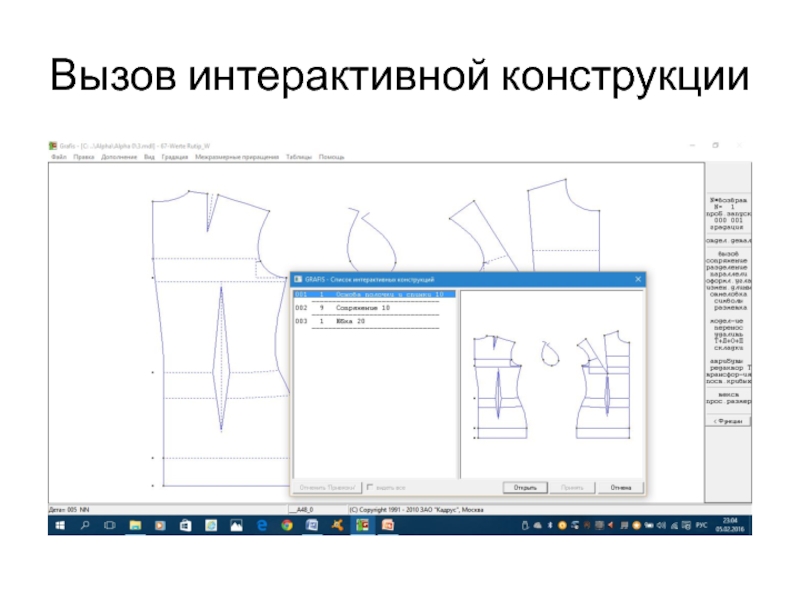Launch Microsoft Edge from the taskbar
The width and height of the screenshot is (800, 600).
262,526
